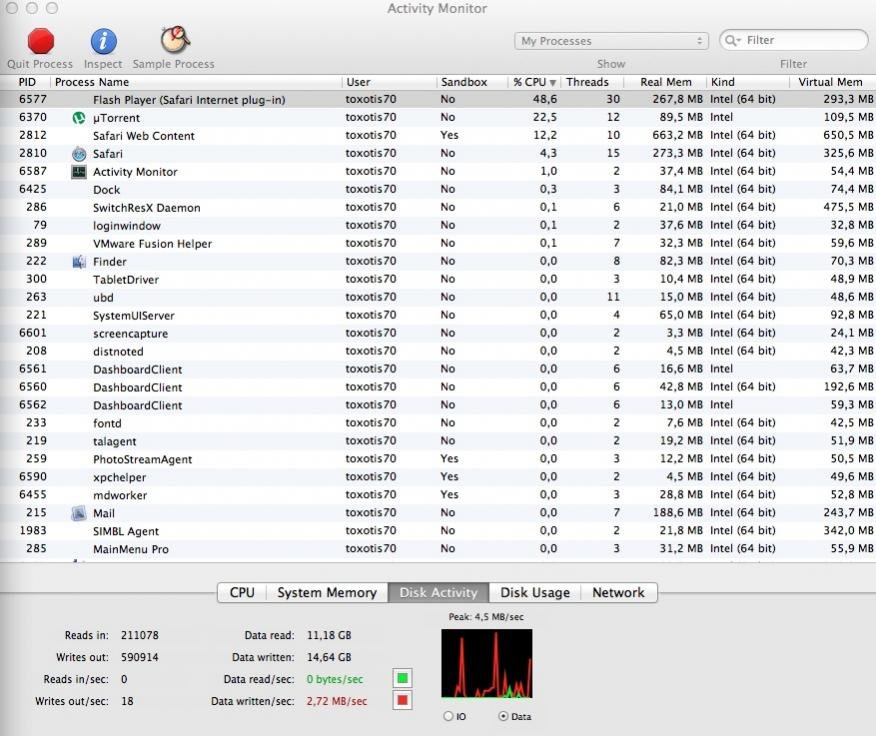
Task: Click the green data read color swatch
Action: pyautogui.click(x=404, y=680)
